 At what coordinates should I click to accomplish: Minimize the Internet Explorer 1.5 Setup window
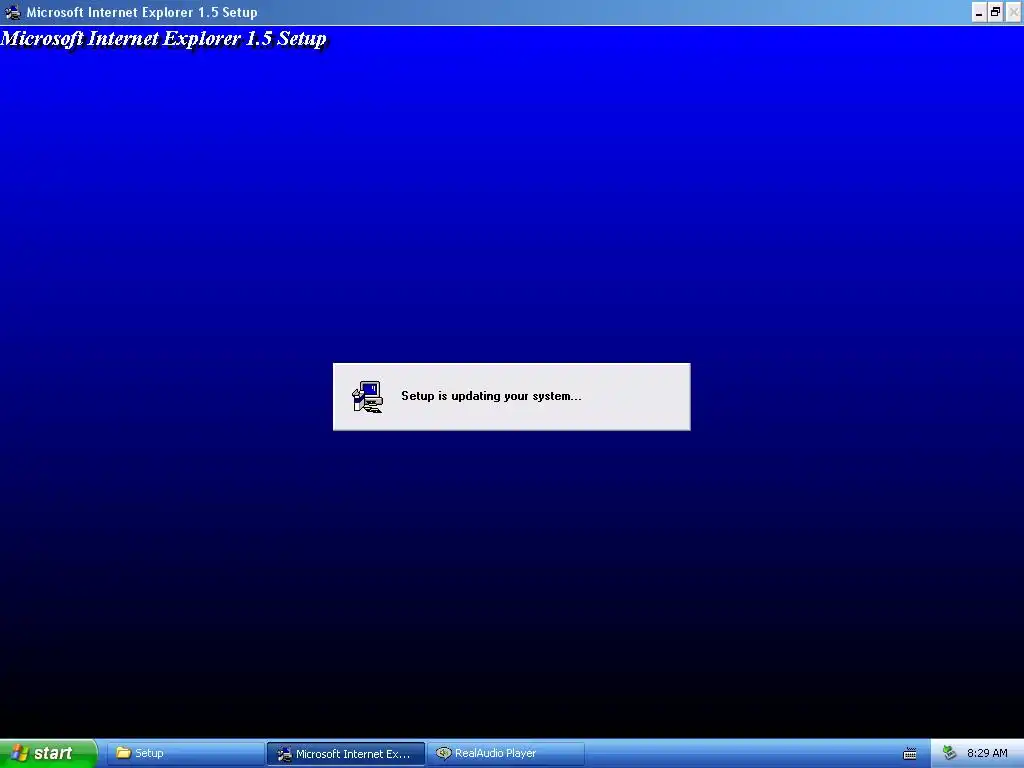tap(979, 12)
